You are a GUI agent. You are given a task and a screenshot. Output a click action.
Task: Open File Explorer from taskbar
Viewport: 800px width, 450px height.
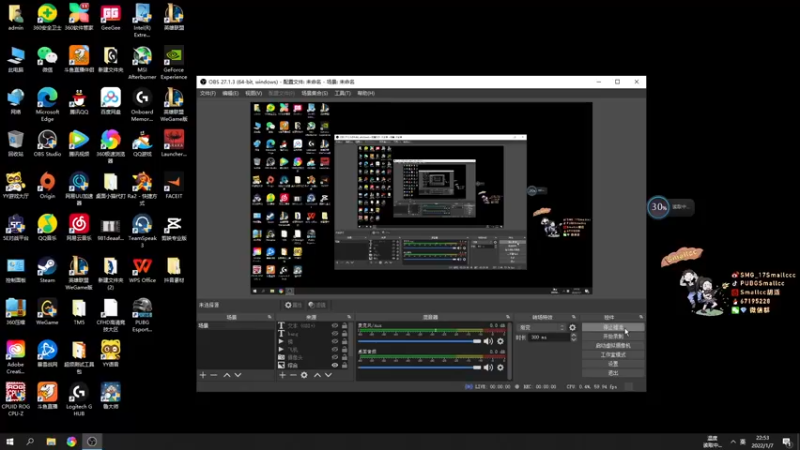click(51, 441)
